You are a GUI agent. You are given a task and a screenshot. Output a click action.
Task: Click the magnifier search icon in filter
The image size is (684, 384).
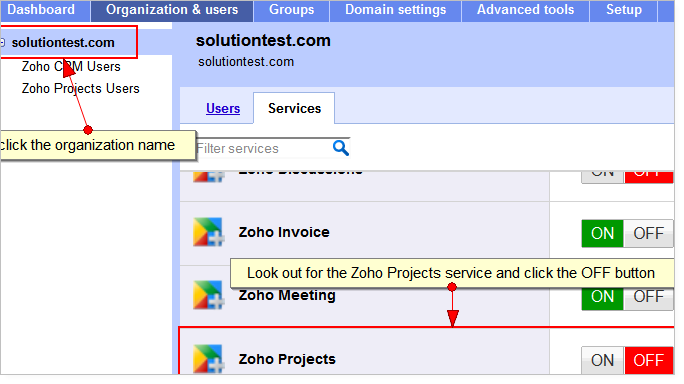[x=341, y=148]
